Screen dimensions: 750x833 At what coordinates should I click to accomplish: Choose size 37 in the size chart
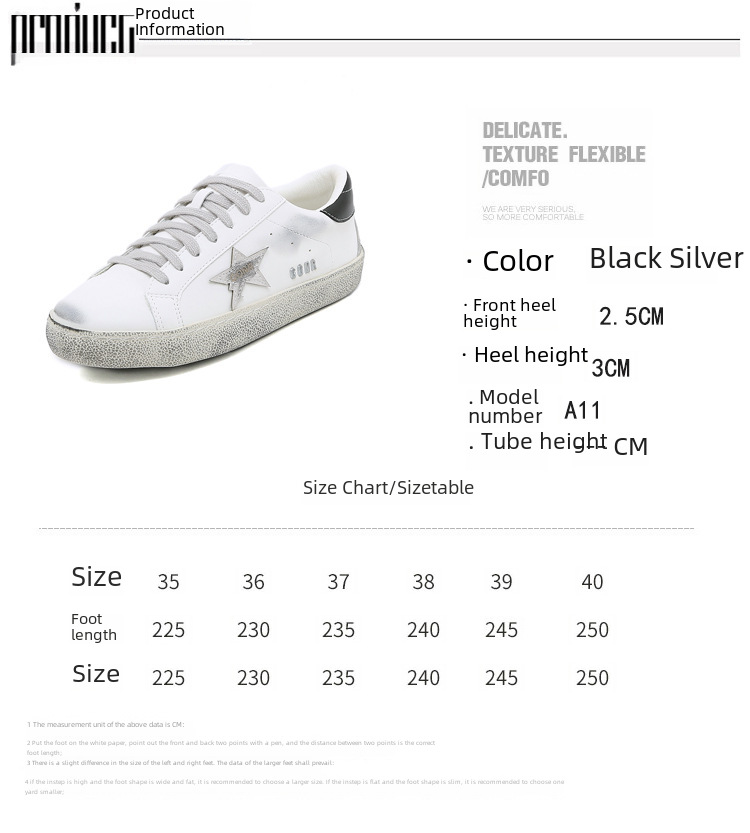(x=338, y=582)
